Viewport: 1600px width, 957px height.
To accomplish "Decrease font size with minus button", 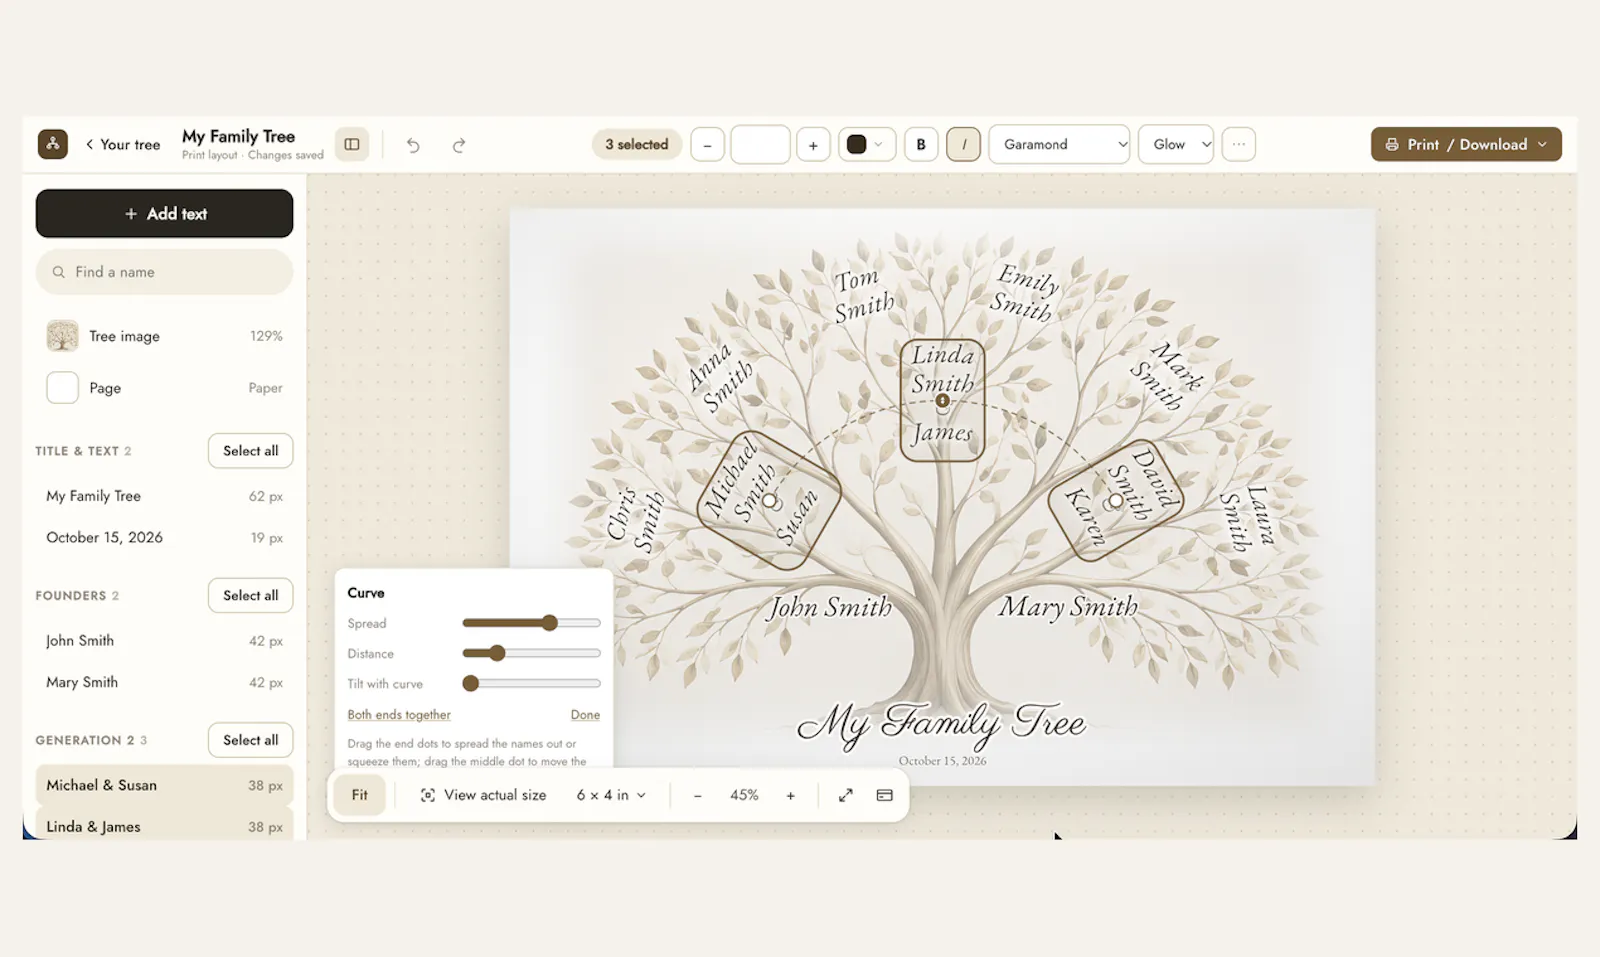I will [x=707, y=145].
